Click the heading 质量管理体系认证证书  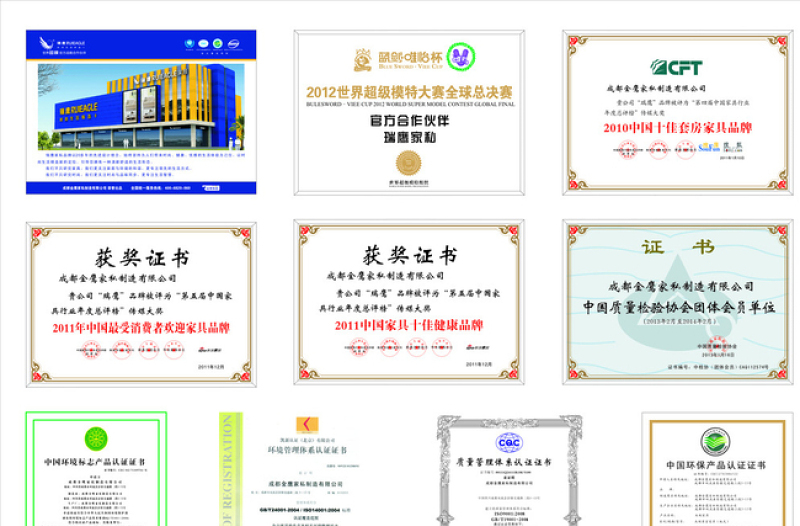point(504,462)
